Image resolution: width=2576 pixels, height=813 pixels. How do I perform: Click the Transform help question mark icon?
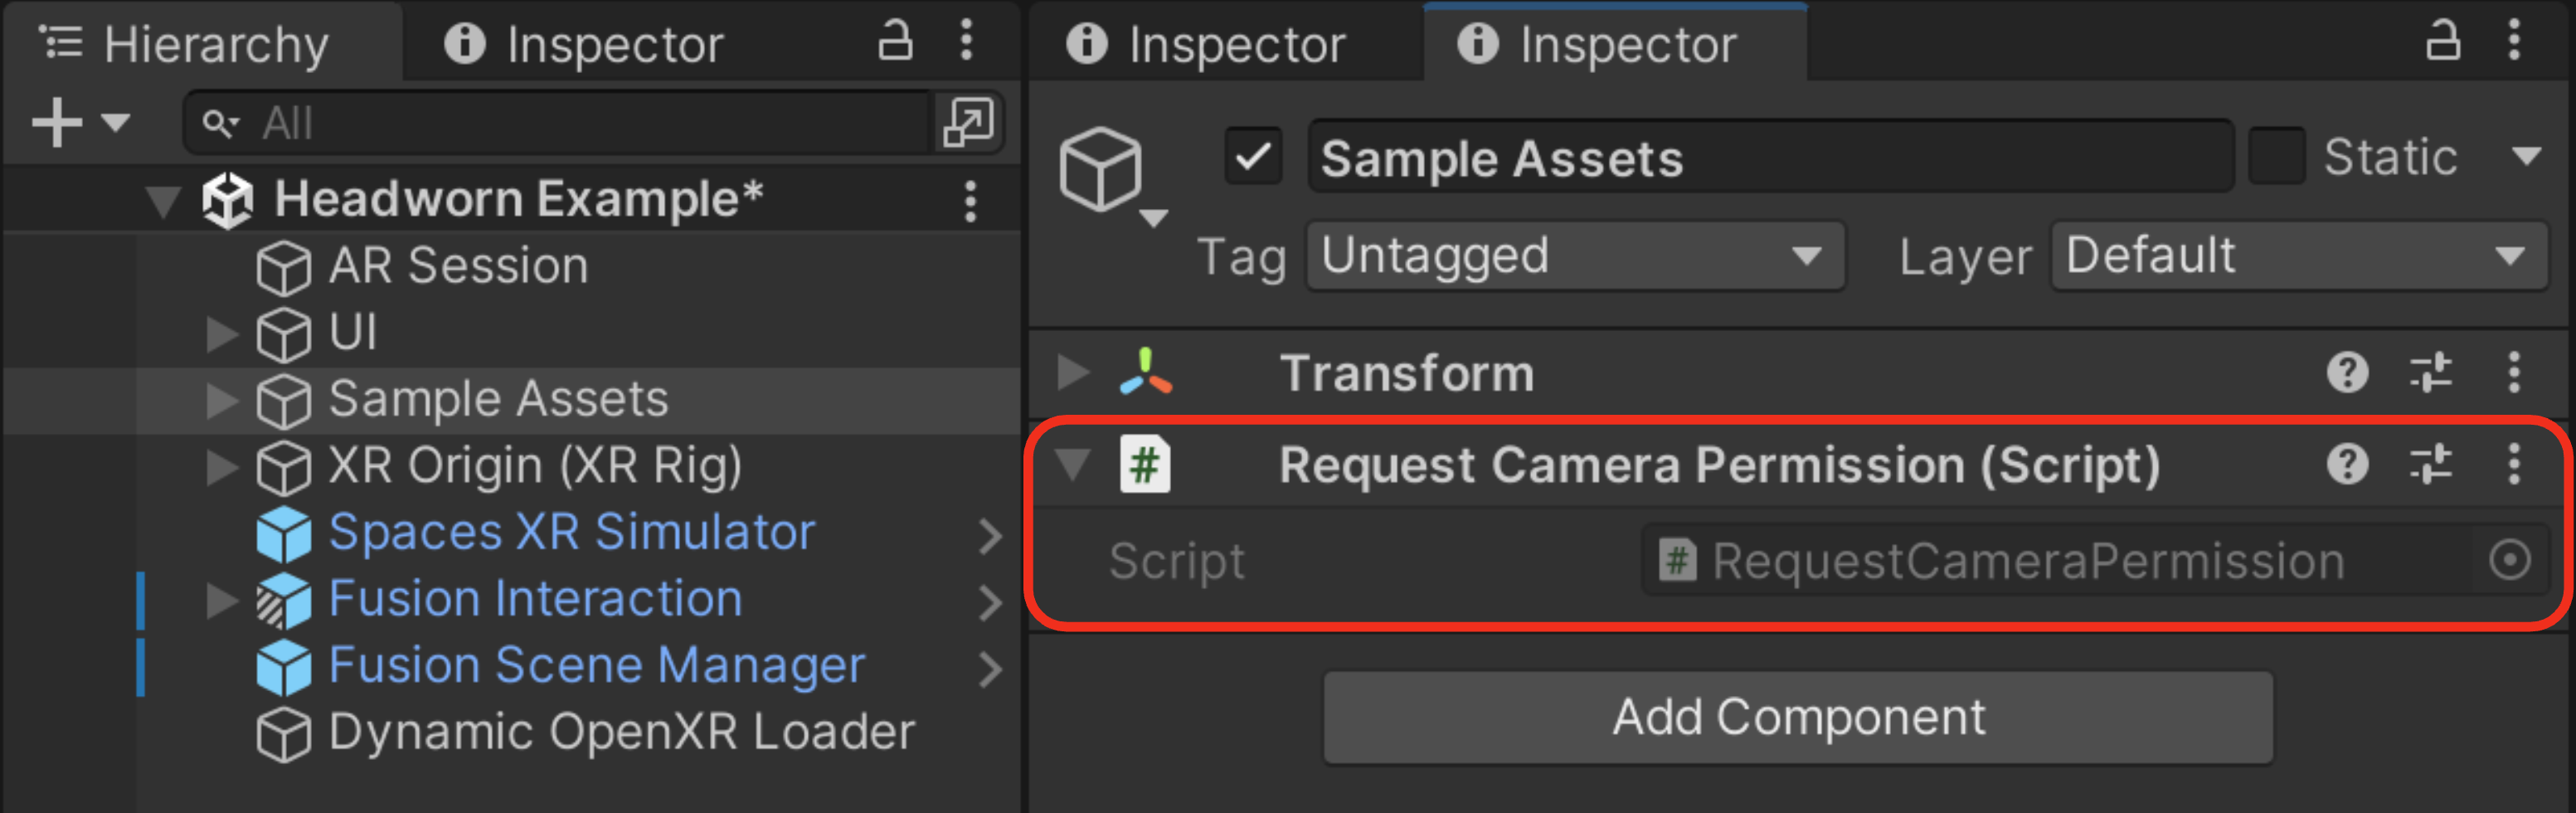point(2347,373)
